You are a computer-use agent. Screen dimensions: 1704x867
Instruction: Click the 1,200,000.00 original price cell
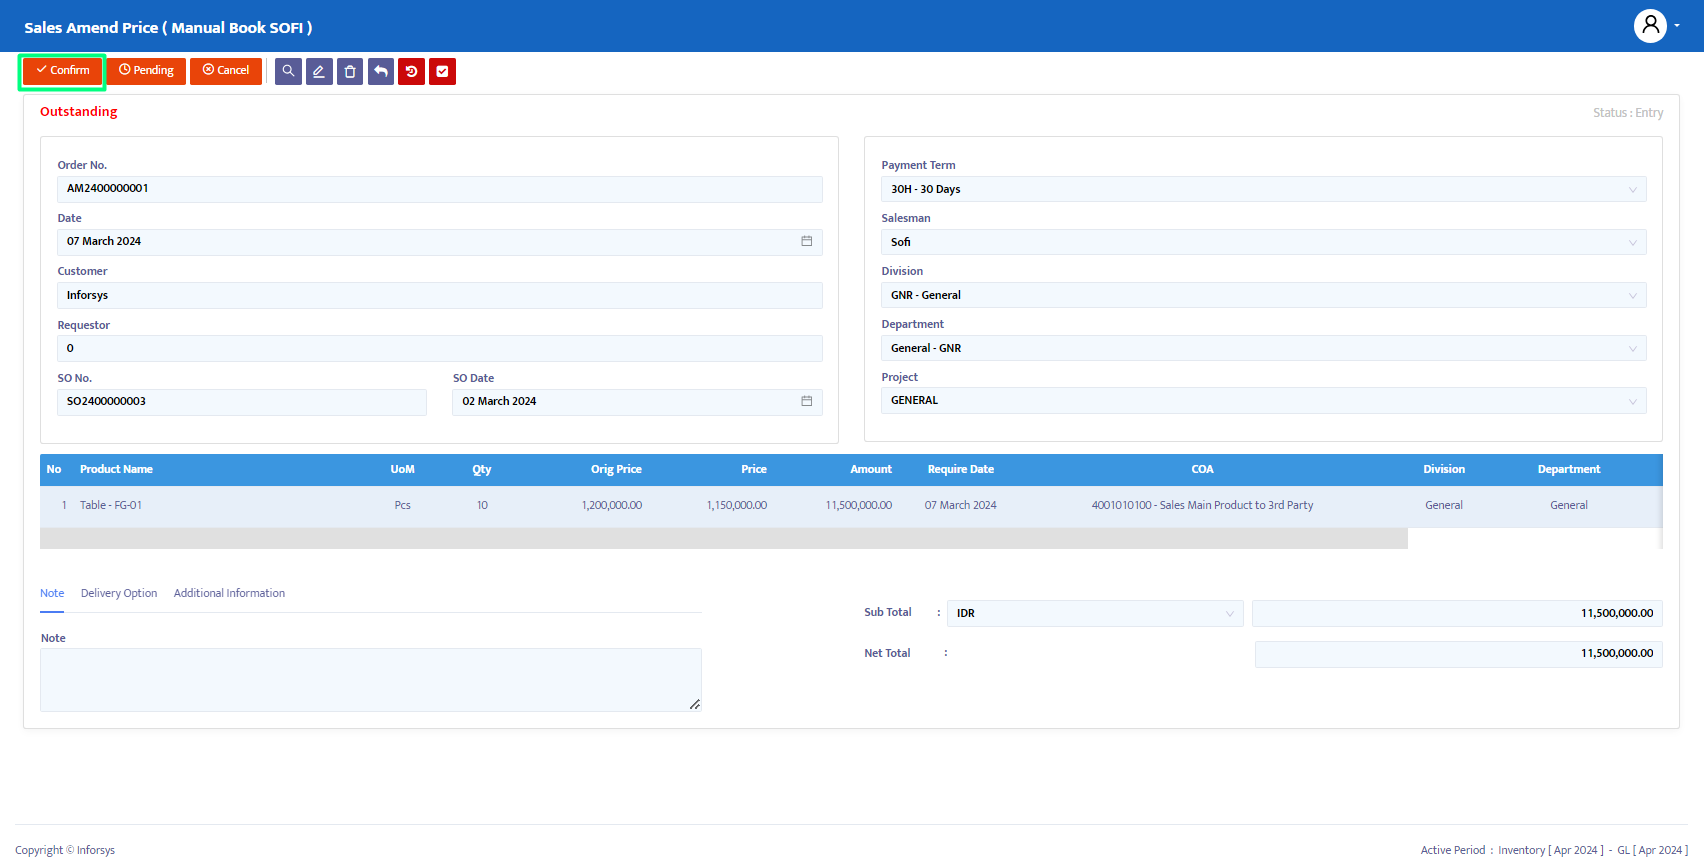tap(612, 505)
